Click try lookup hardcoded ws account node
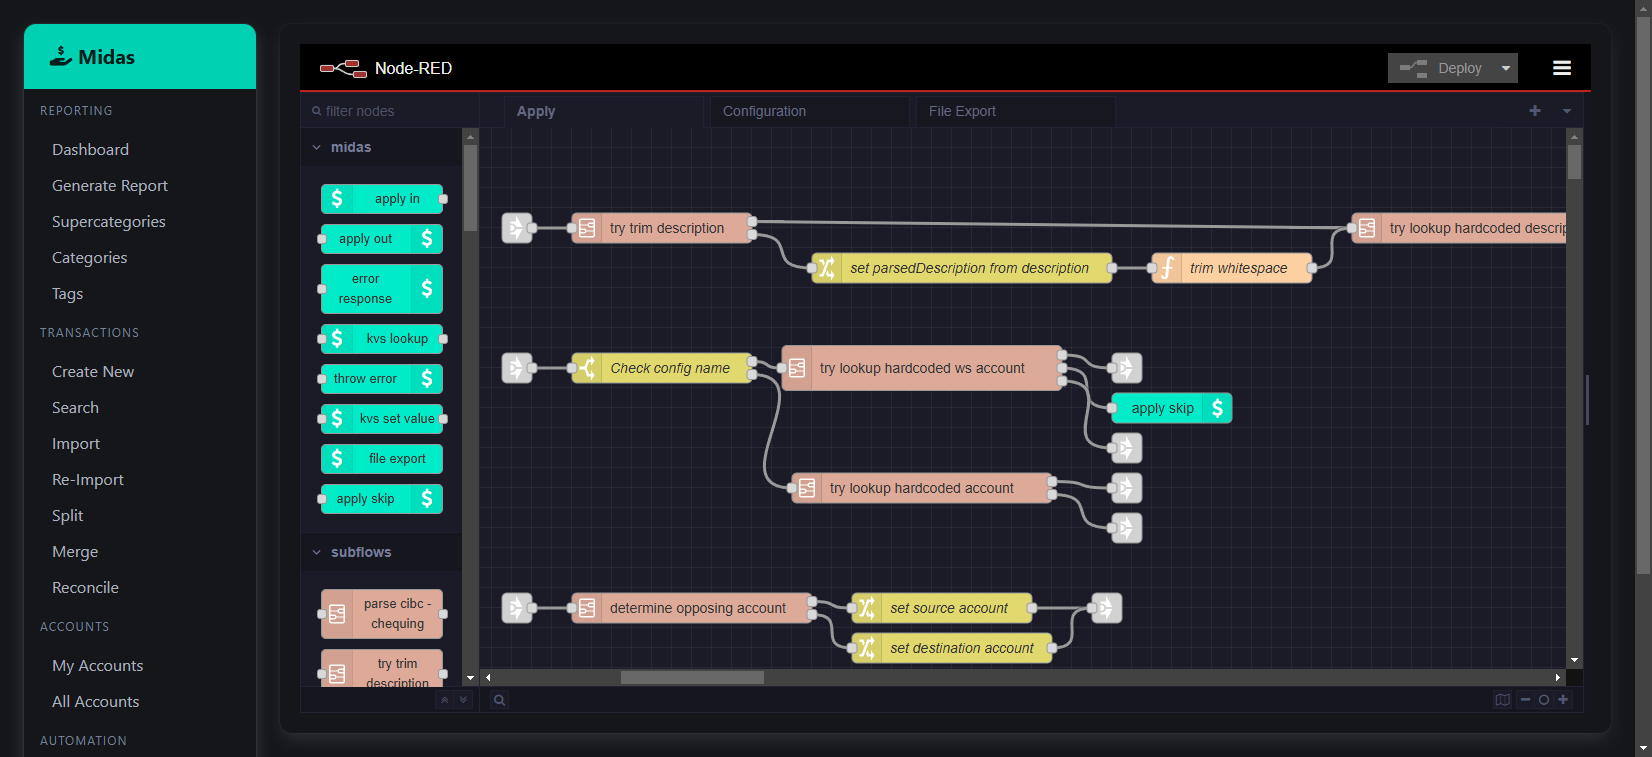Image resolution: width=1652 pixels, height=757 pixels. 922,368
